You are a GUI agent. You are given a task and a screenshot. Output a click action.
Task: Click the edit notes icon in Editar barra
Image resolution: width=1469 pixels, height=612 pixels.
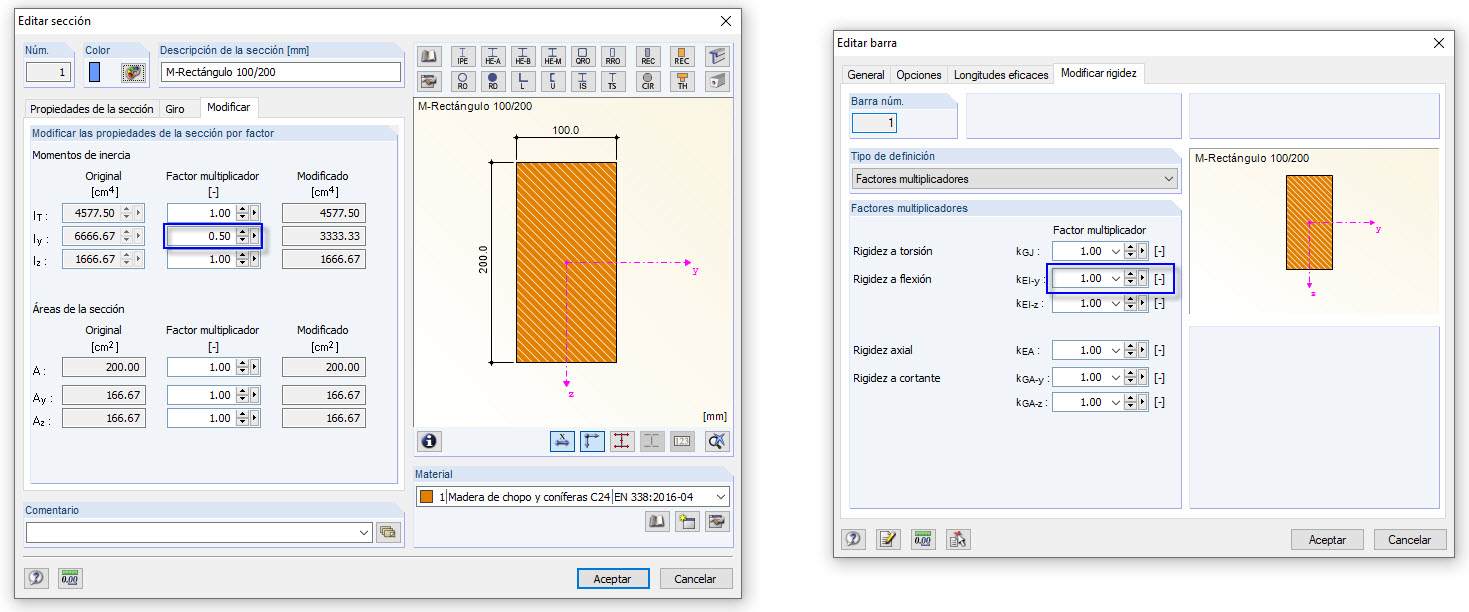888,539
